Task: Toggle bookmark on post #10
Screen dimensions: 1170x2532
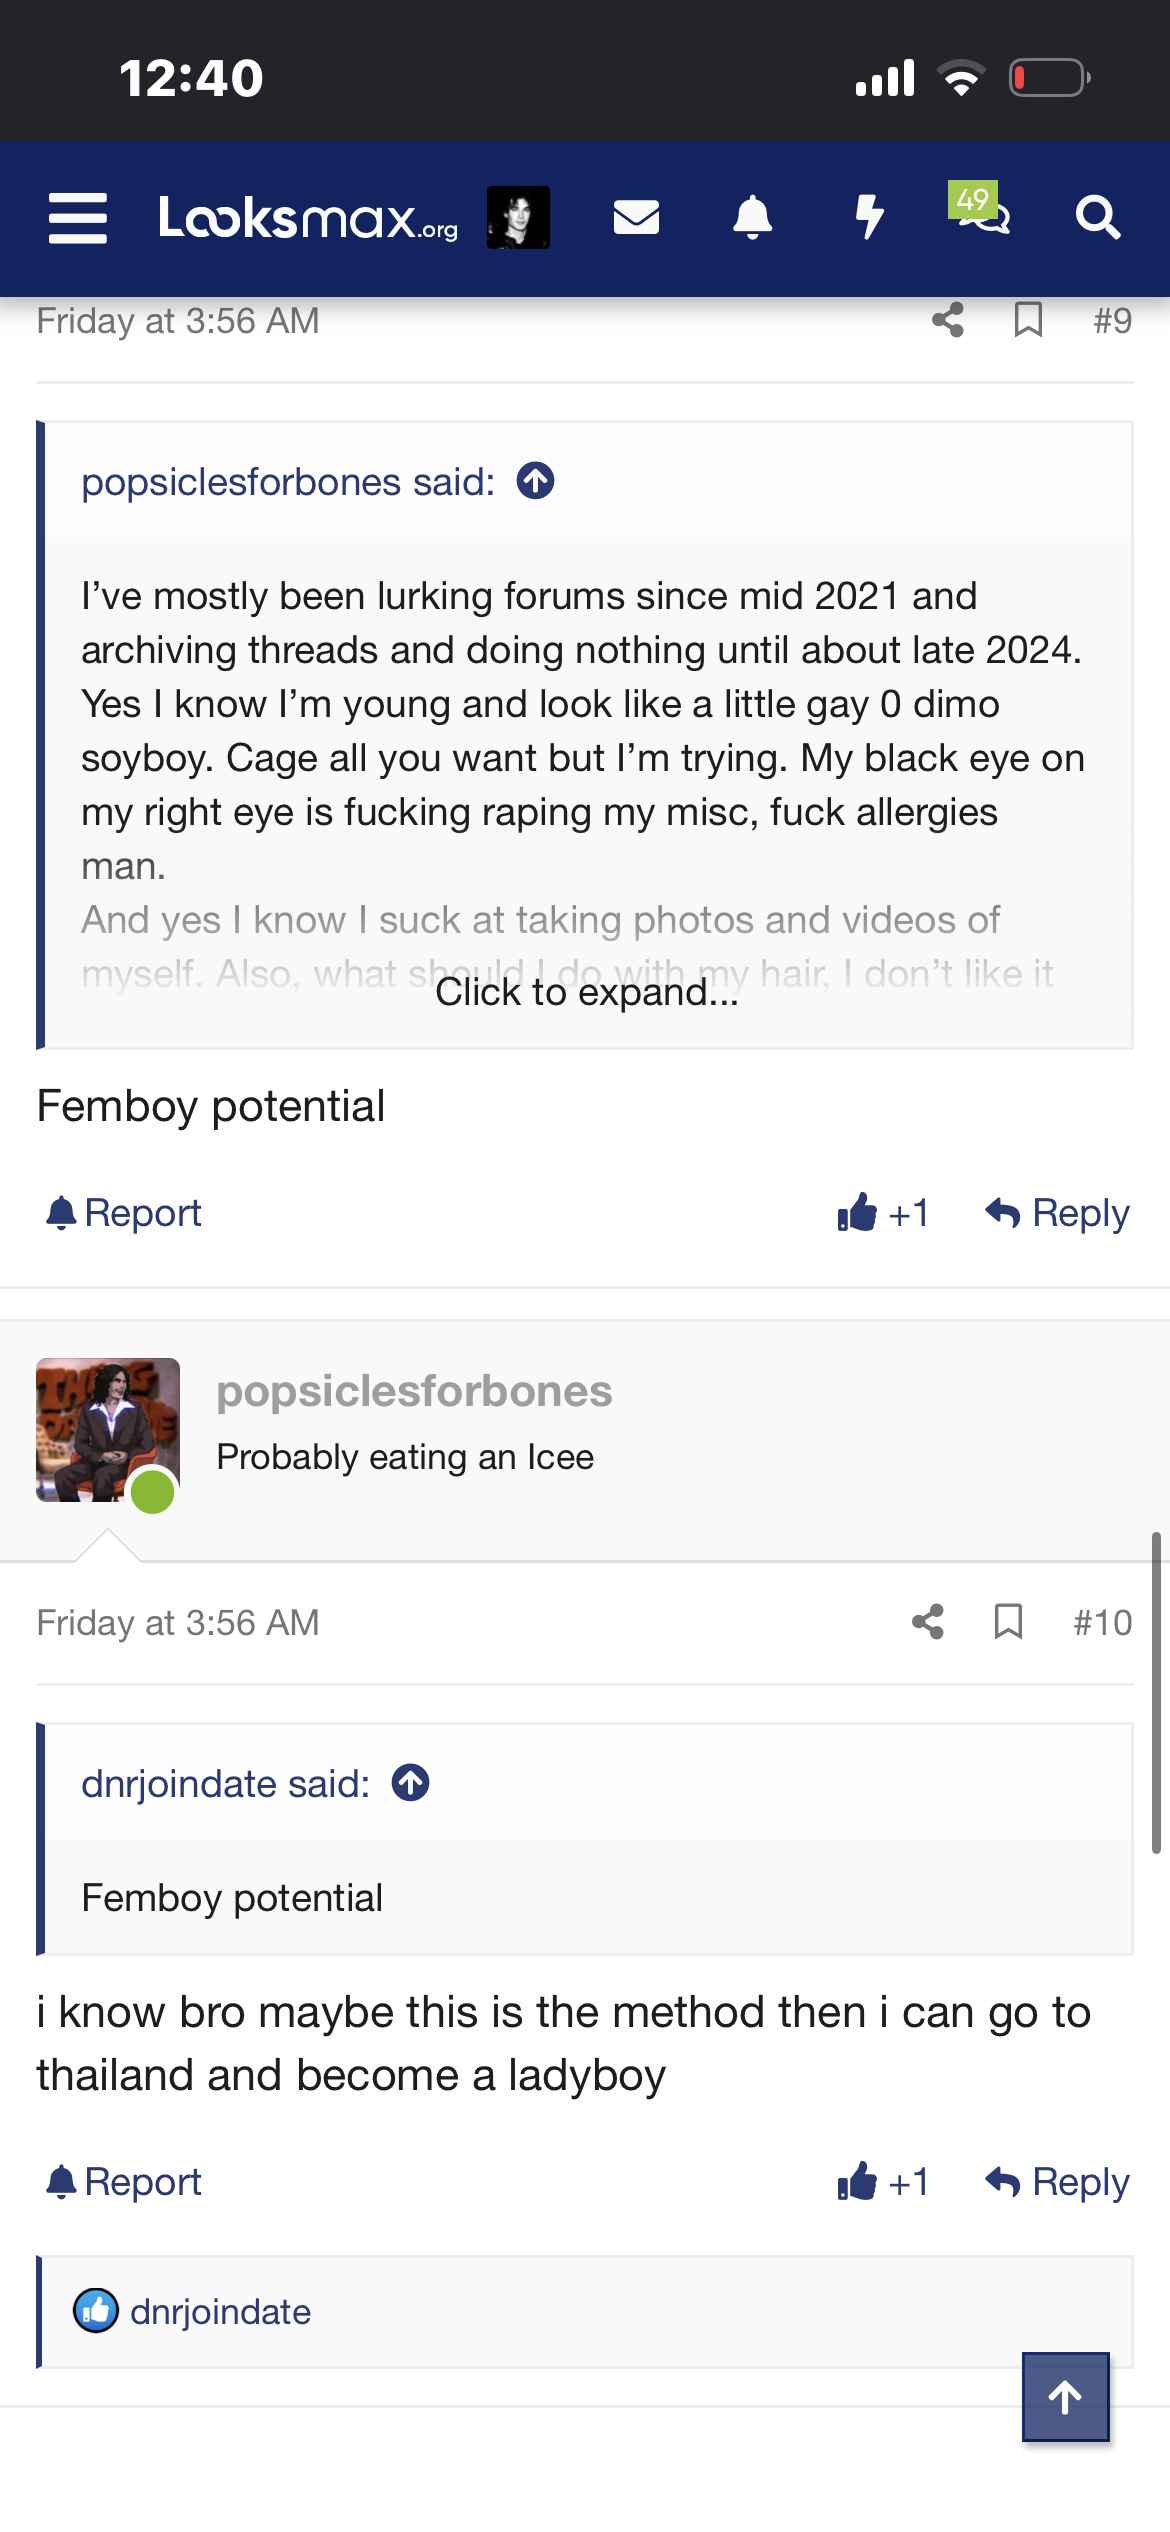Action: [x=1008, y=1622]
